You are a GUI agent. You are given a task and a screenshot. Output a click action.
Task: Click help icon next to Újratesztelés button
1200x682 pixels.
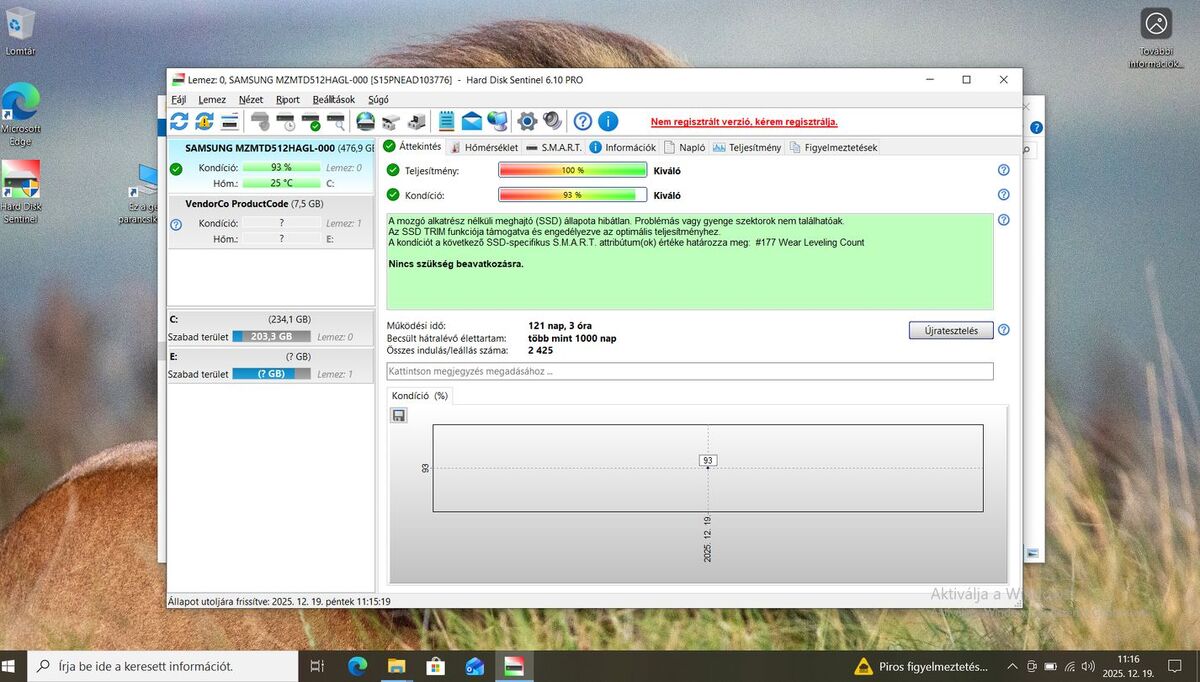(x=1004, y=330)
